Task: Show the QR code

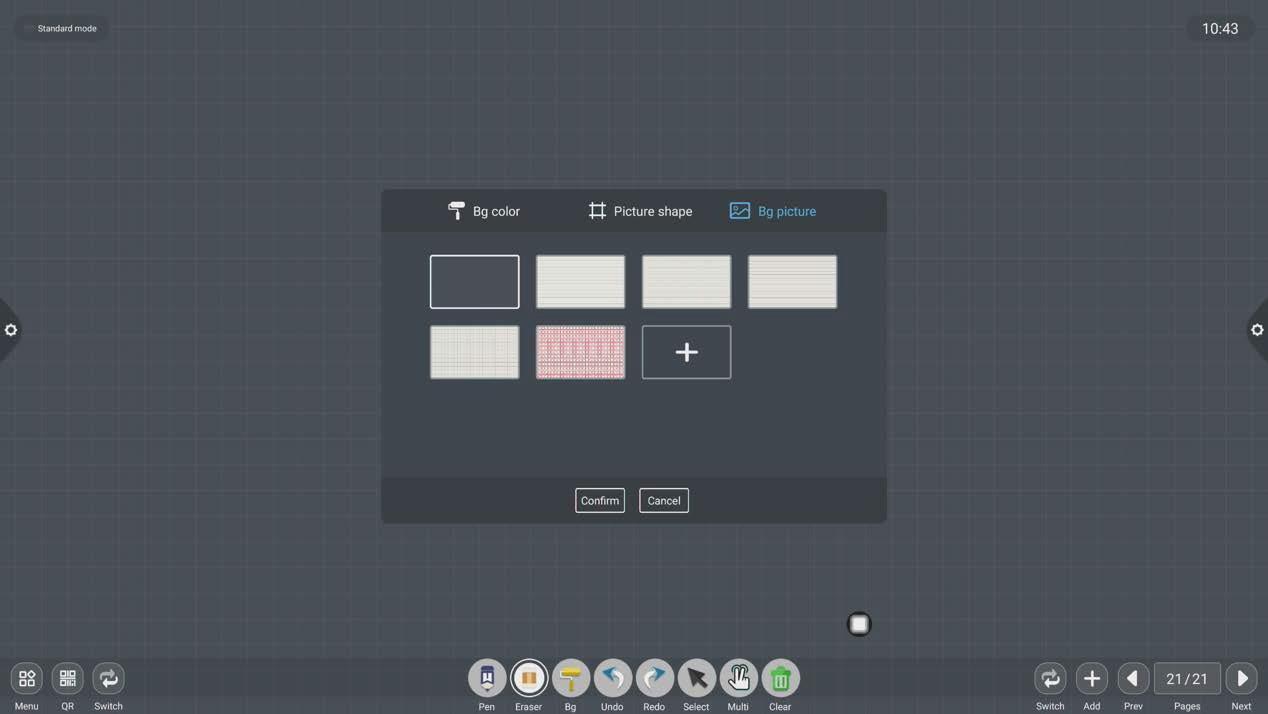Action: coord(68,678)
